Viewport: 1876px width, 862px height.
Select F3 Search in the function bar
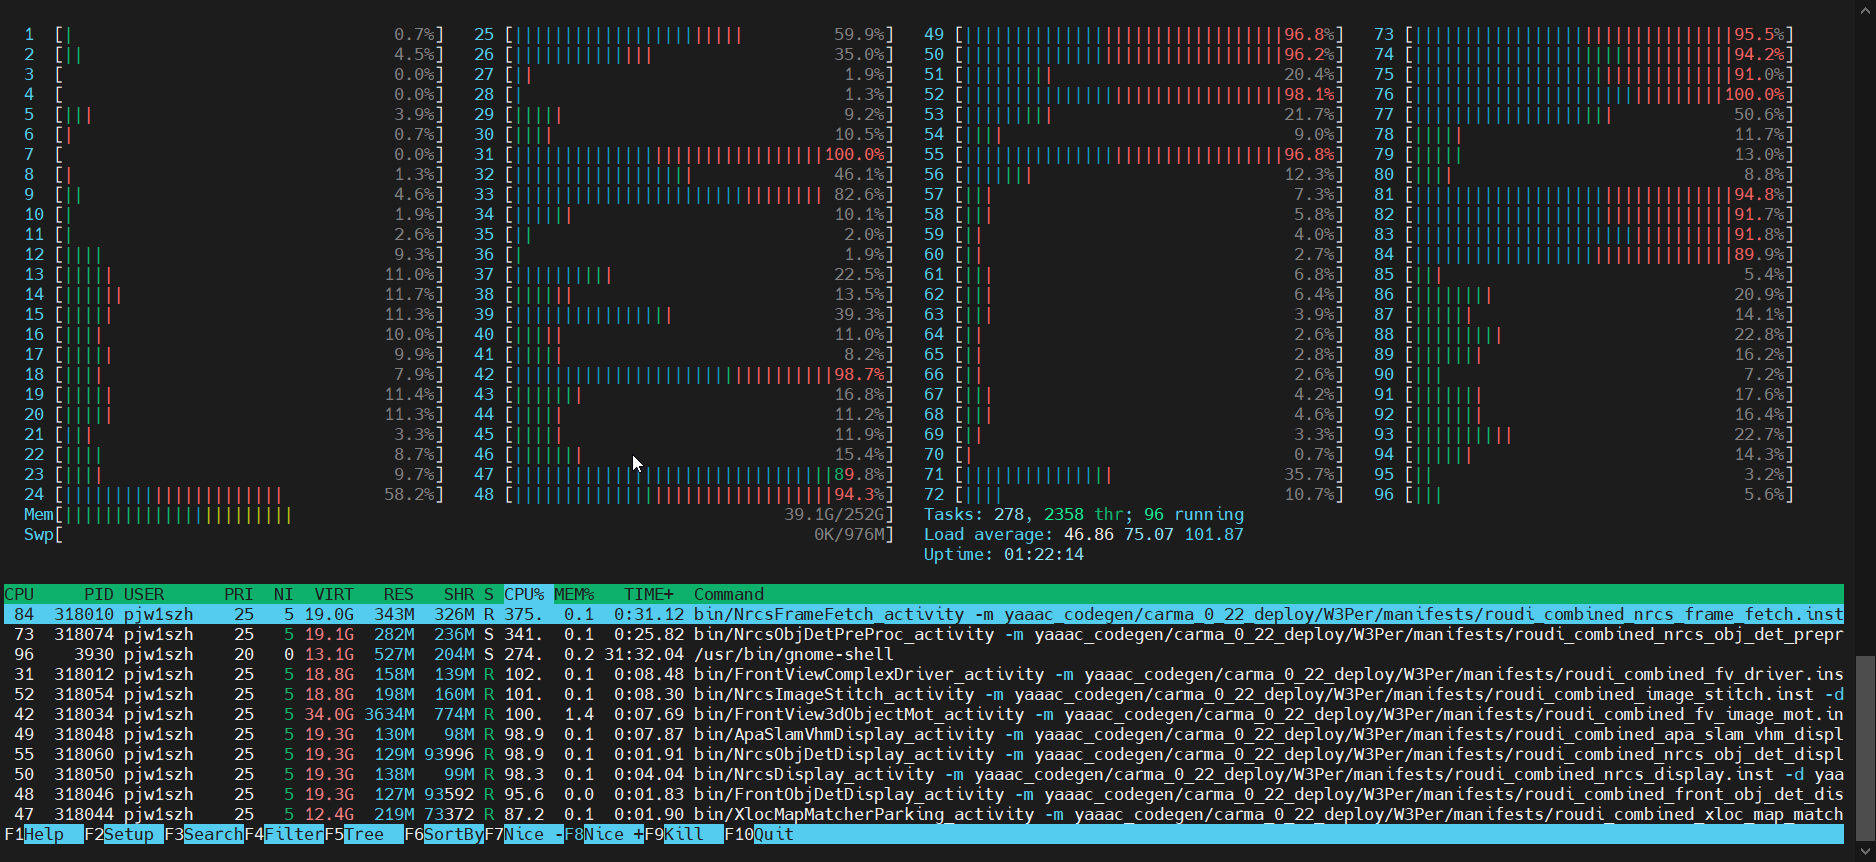tap(203, 834)
